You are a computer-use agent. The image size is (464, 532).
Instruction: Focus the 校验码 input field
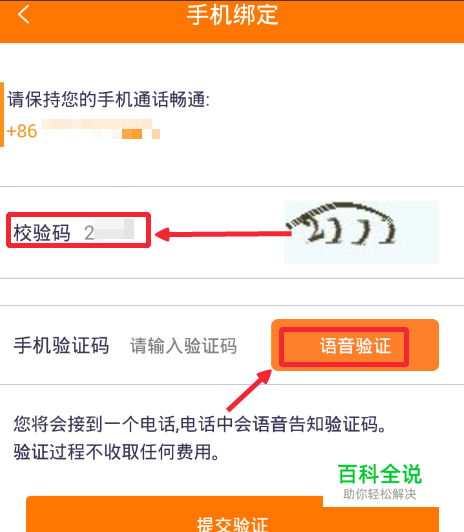coord(109,232)
